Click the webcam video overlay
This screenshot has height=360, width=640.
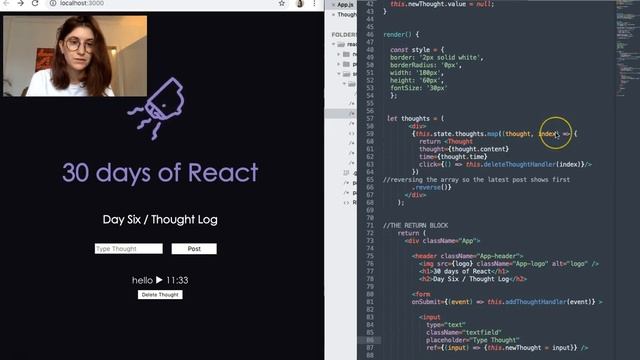coord(75,56)
